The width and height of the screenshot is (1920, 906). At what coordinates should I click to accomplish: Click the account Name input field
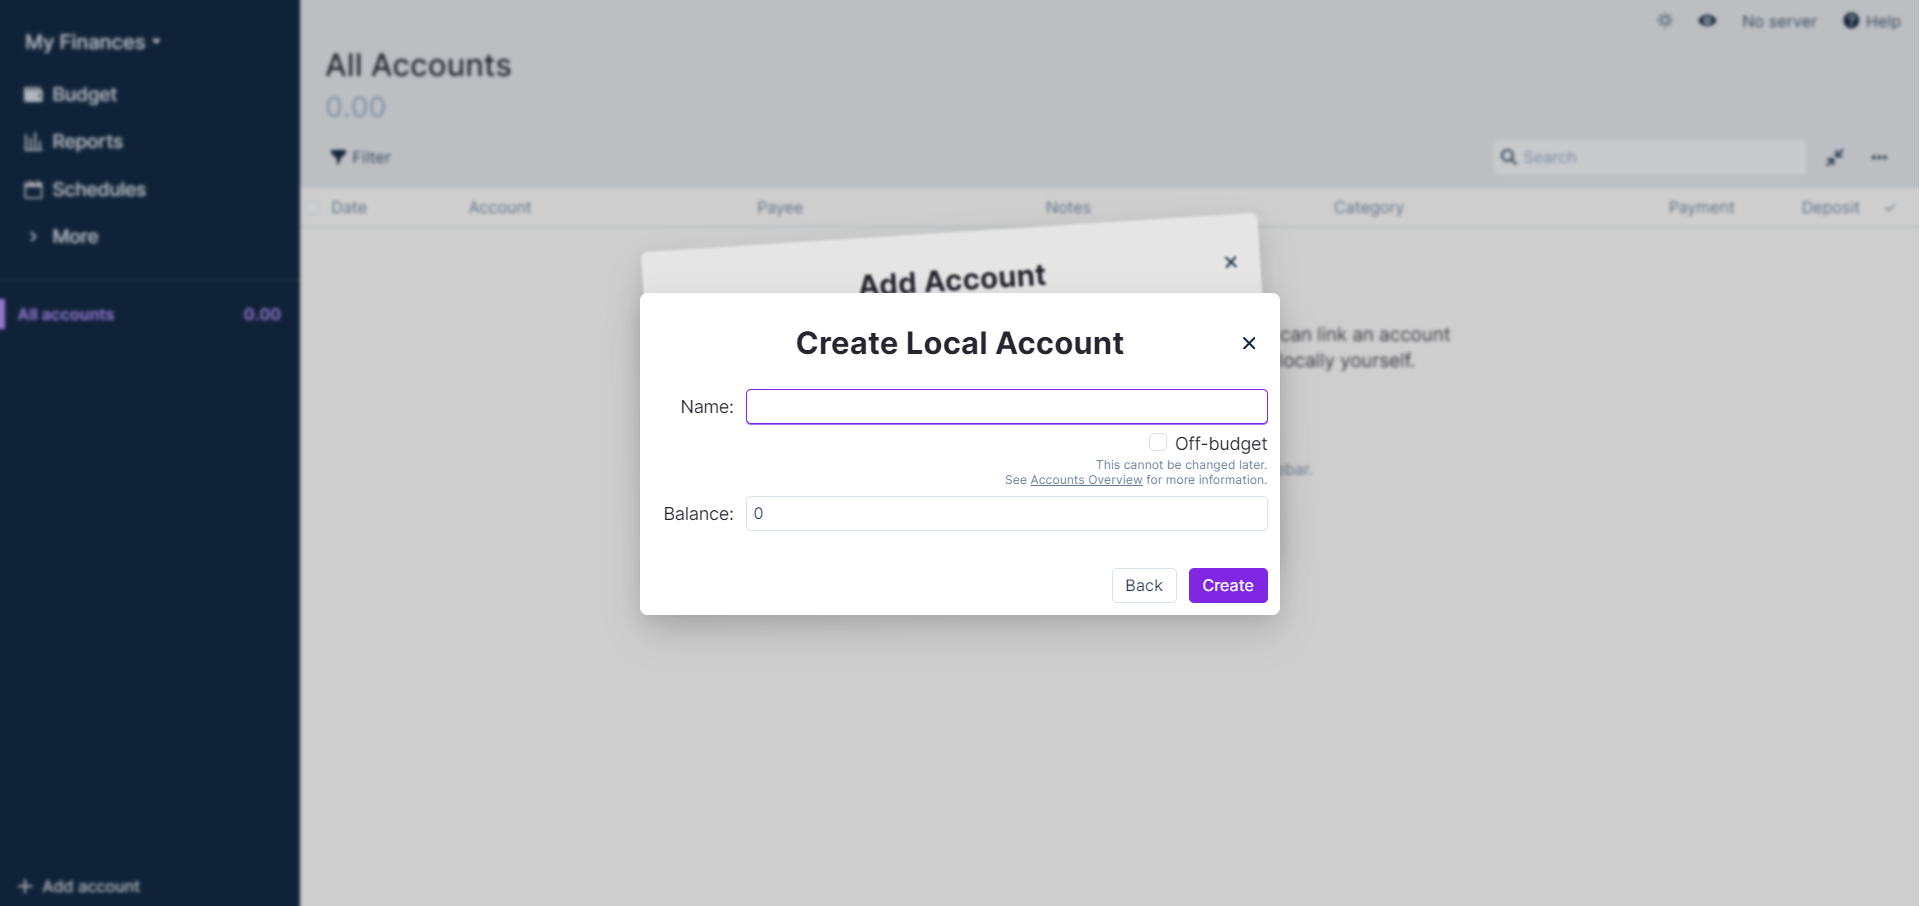(x=1006, y=407)
